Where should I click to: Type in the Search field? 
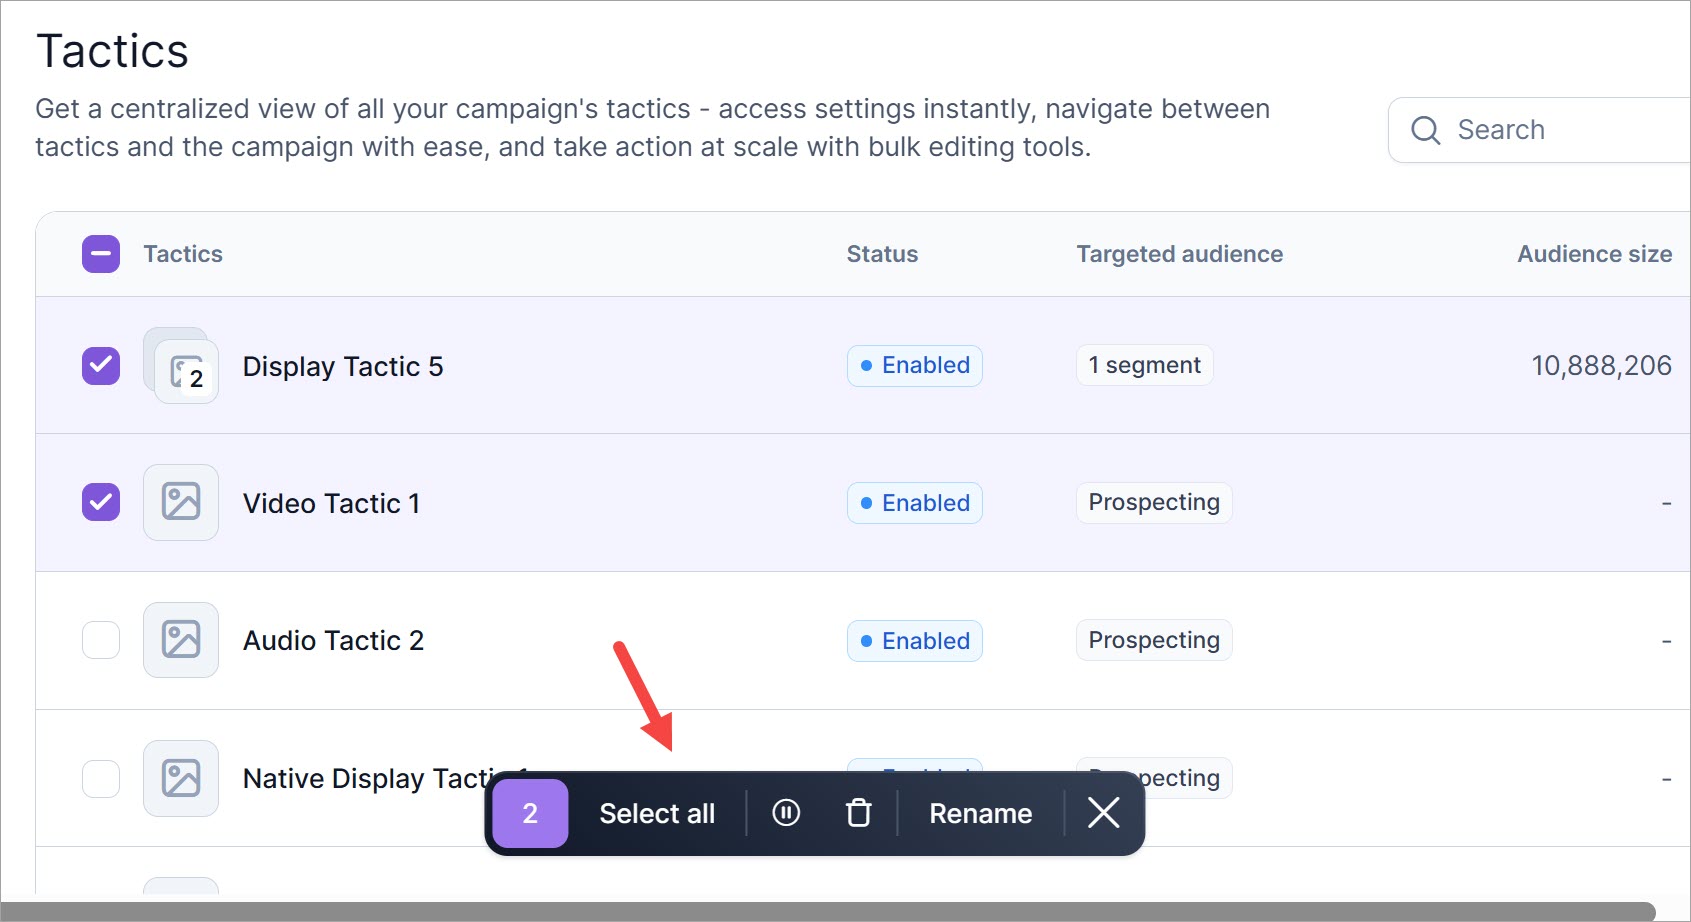[x=1560, y=130]
